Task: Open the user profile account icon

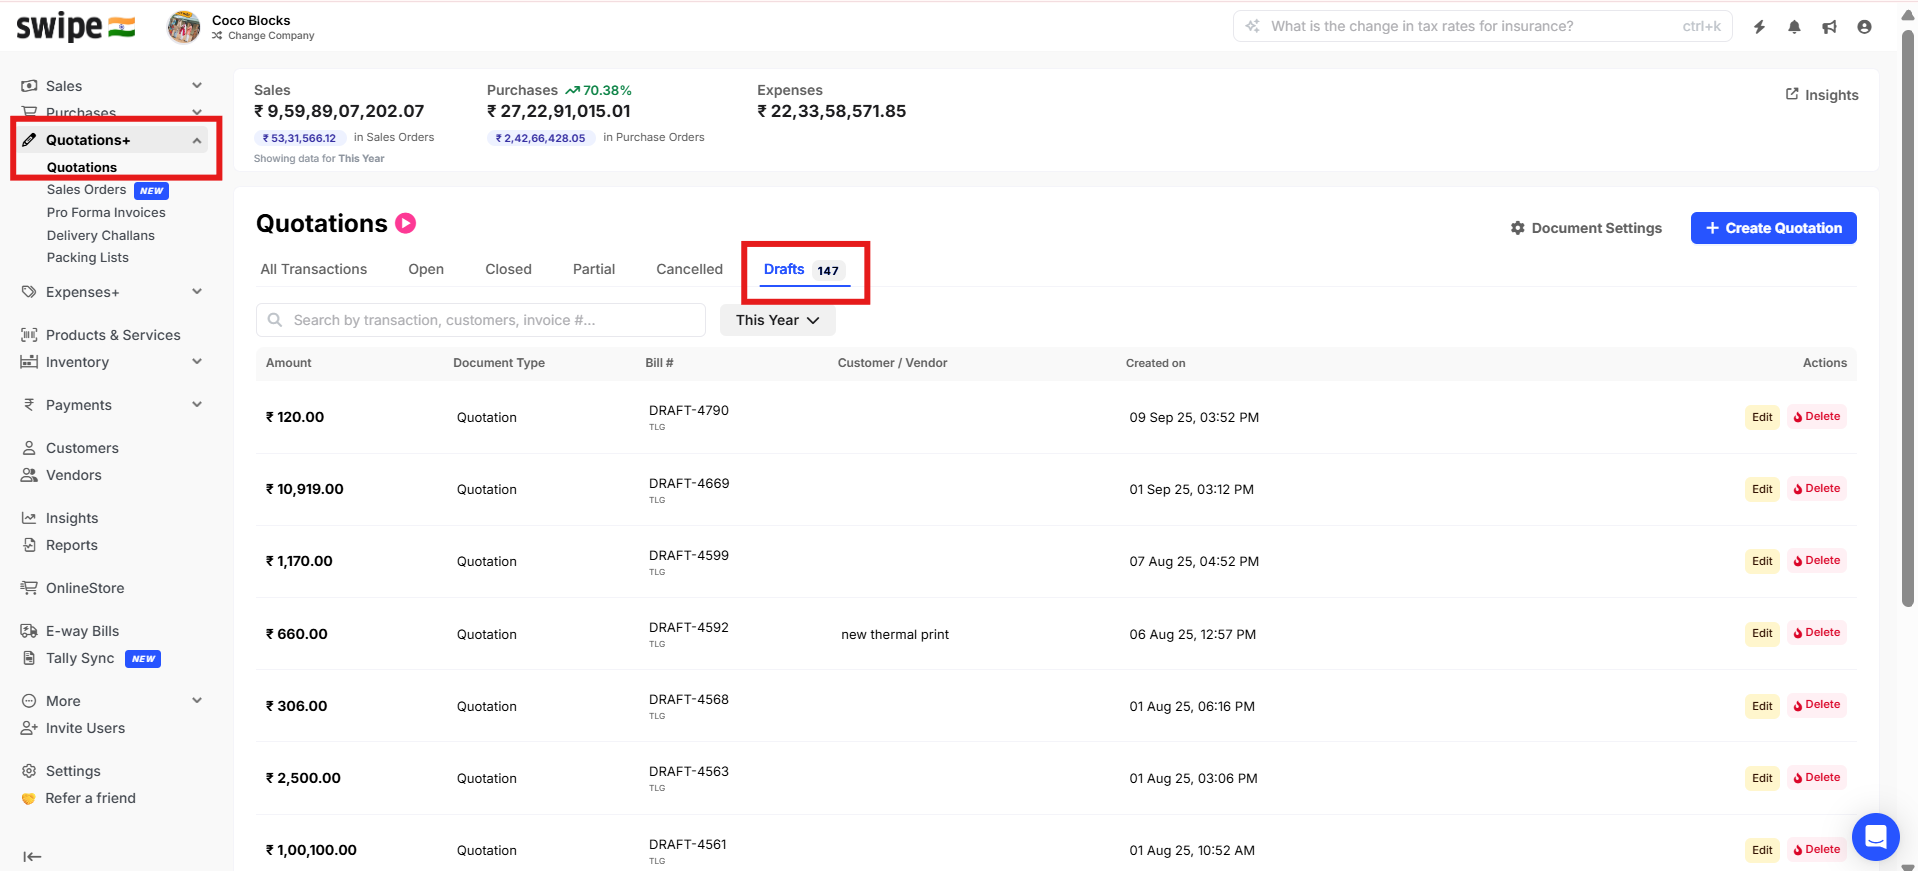Action: coord(1864,27)
